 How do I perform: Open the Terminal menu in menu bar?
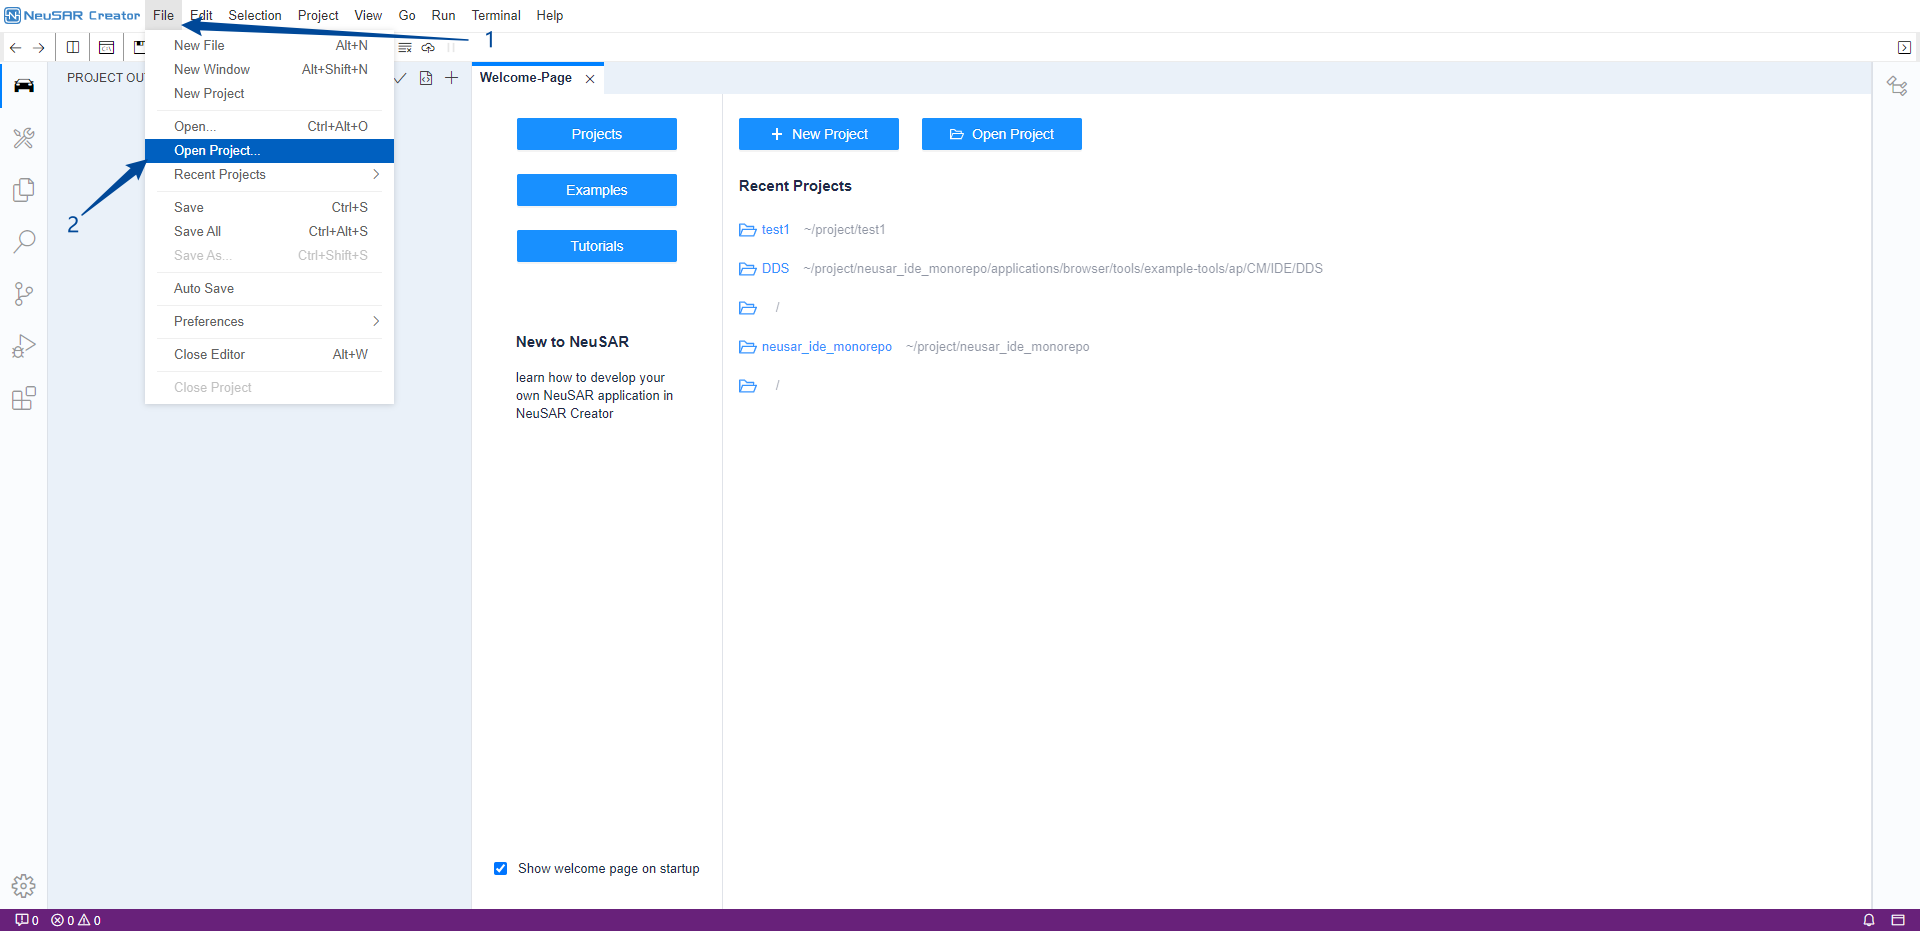click(496, 15)
